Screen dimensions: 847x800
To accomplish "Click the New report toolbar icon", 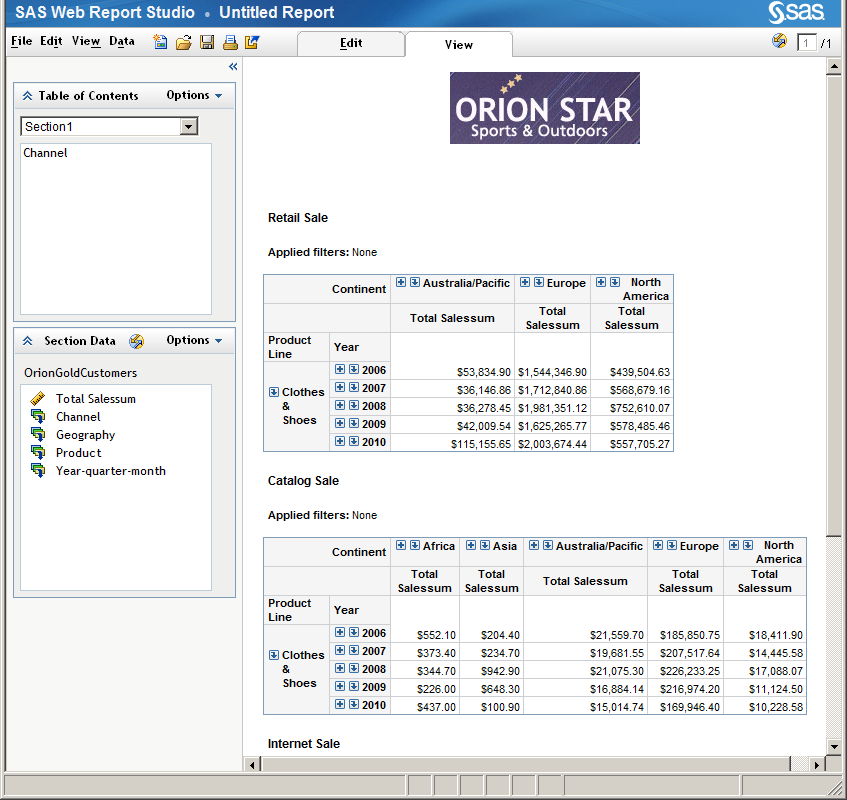I will 161,42.
